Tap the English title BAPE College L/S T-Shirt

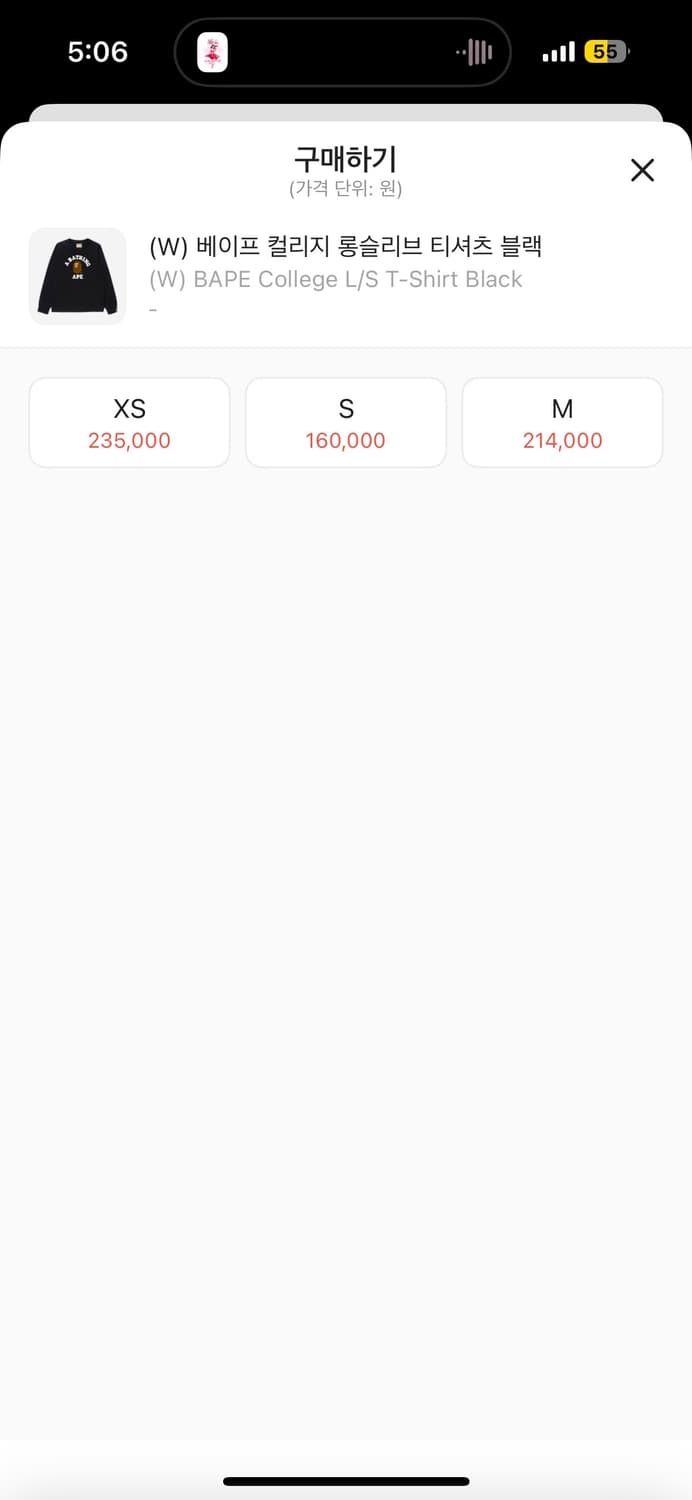[336, 279]
